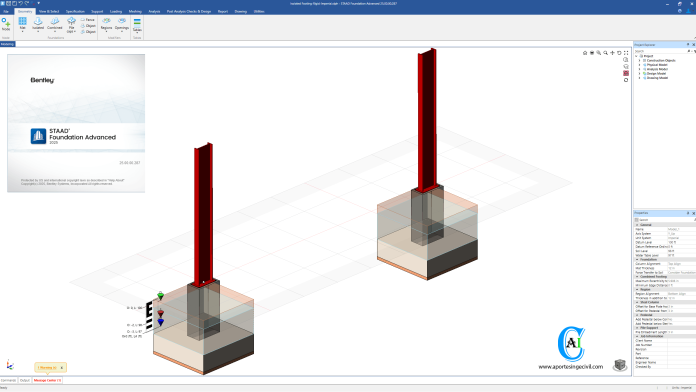Click the red highlighted view-mode icon
The image size is (696, 392).
(x=626, y=73)
